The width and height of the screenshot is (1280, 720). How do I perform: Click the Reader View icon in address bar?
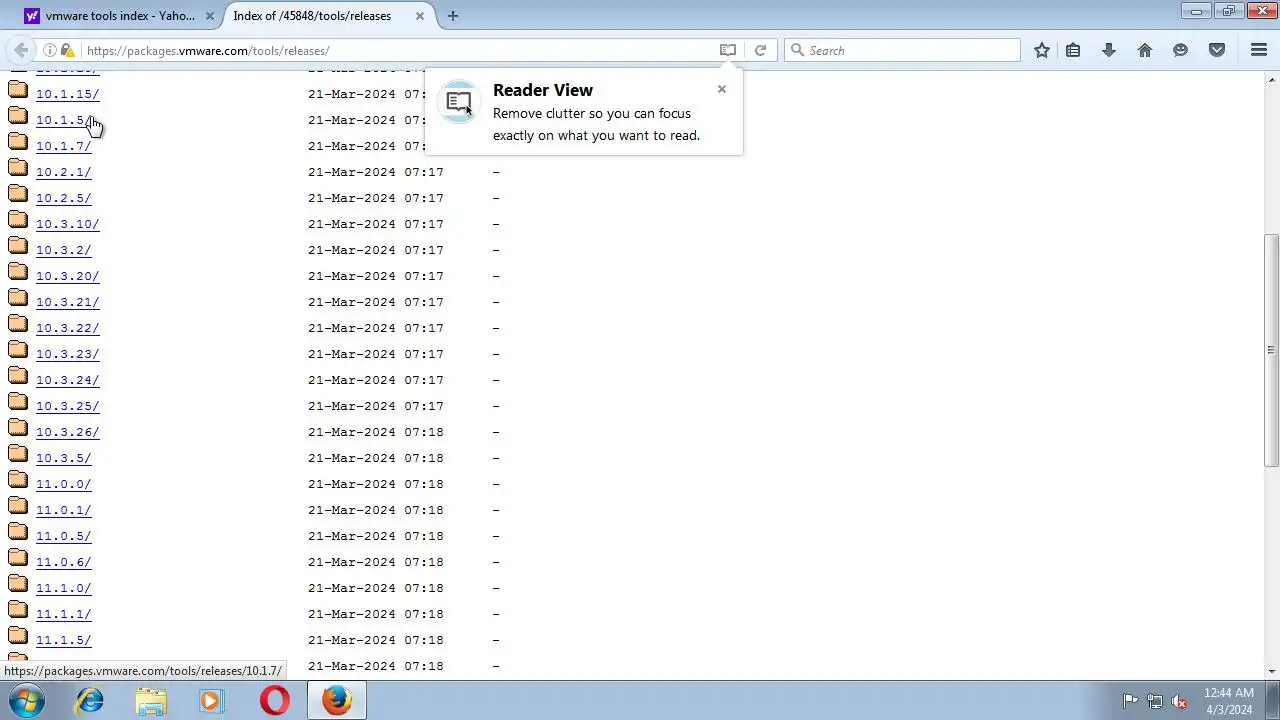[x=728, y=50]
